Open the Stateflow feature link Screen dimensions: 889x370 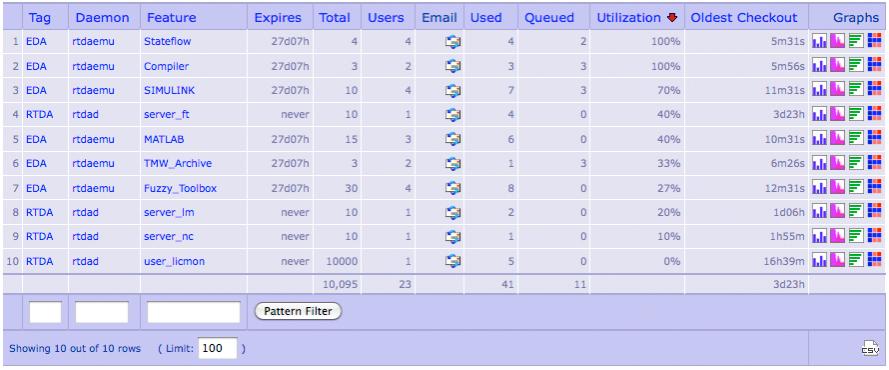tap(167, 41)
